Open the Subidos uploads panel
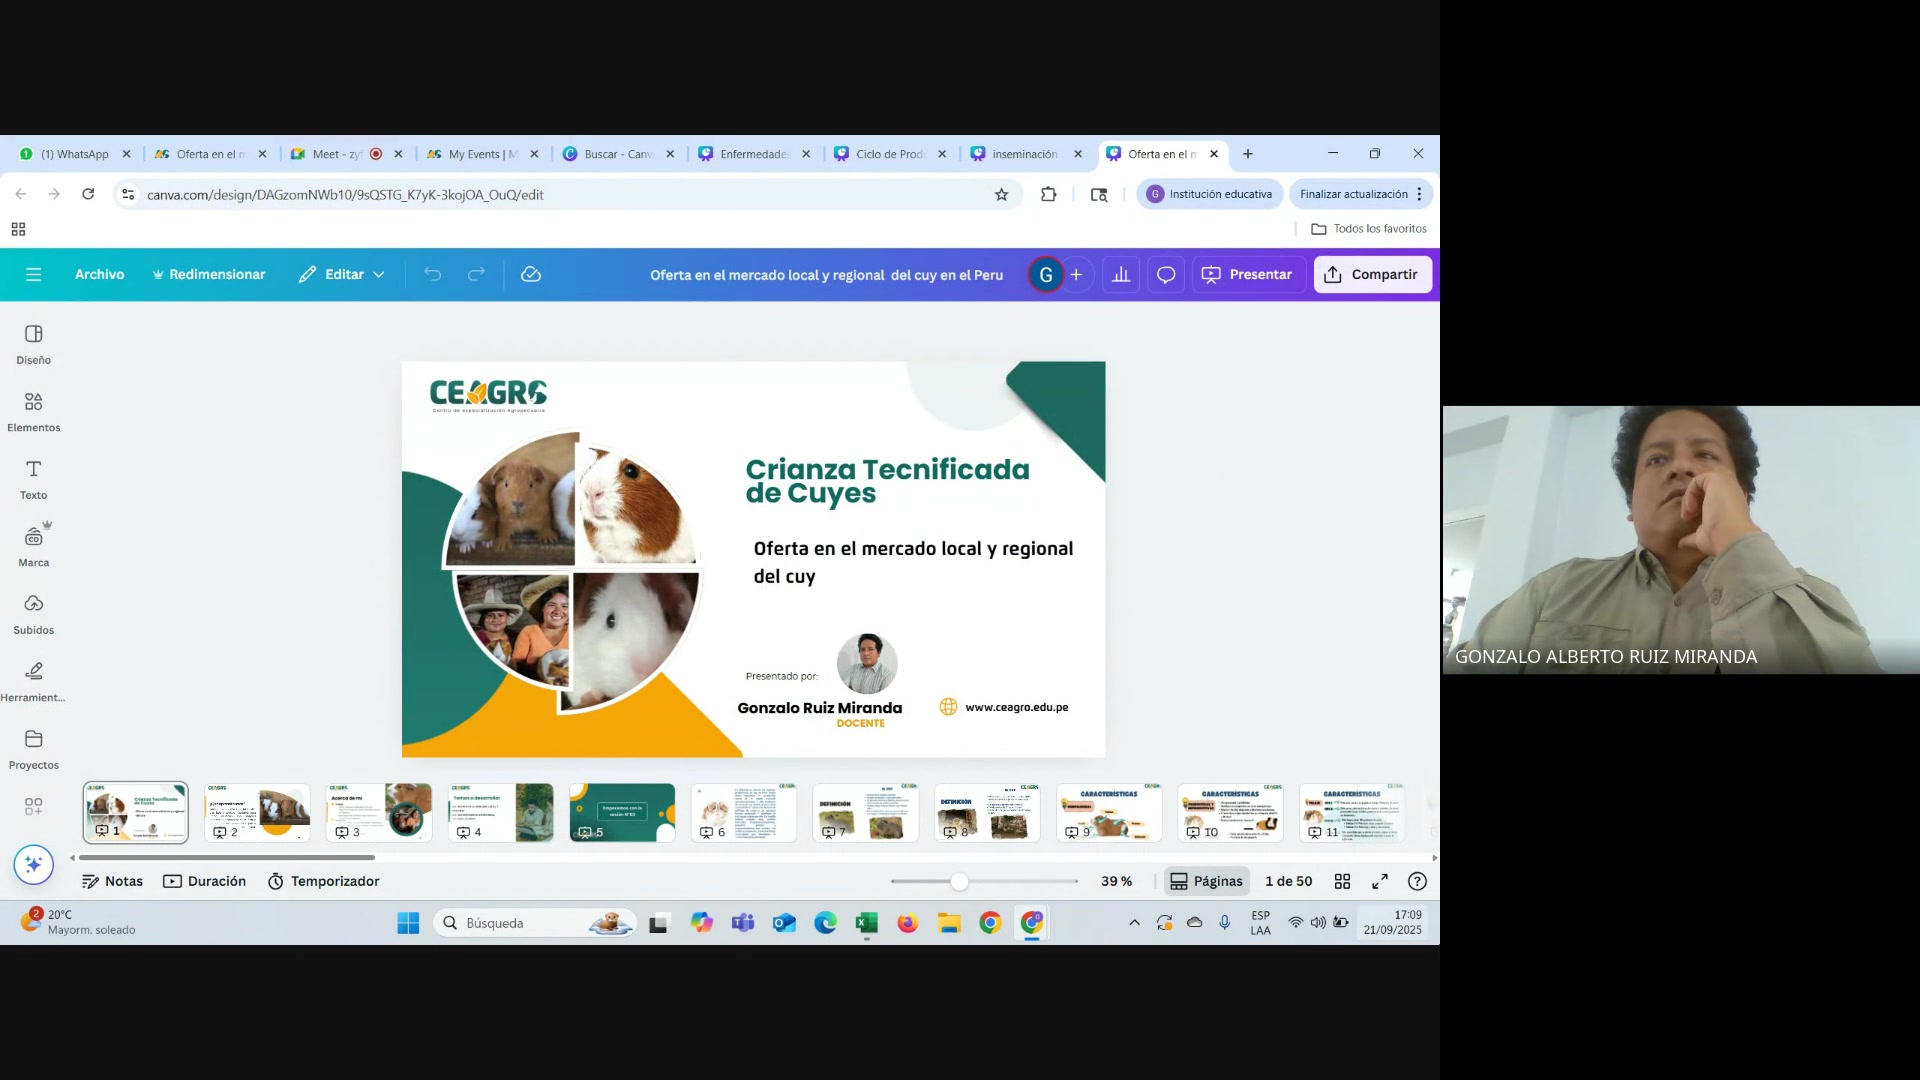The height and width of the screenshot is (1080, 1920). [x=33, y=614]
